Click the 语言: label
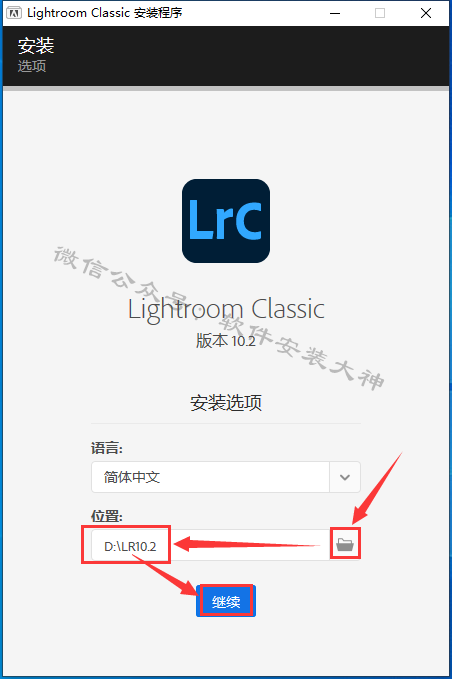452x679 pixels. pyautogui.click(x=107, y=448)
